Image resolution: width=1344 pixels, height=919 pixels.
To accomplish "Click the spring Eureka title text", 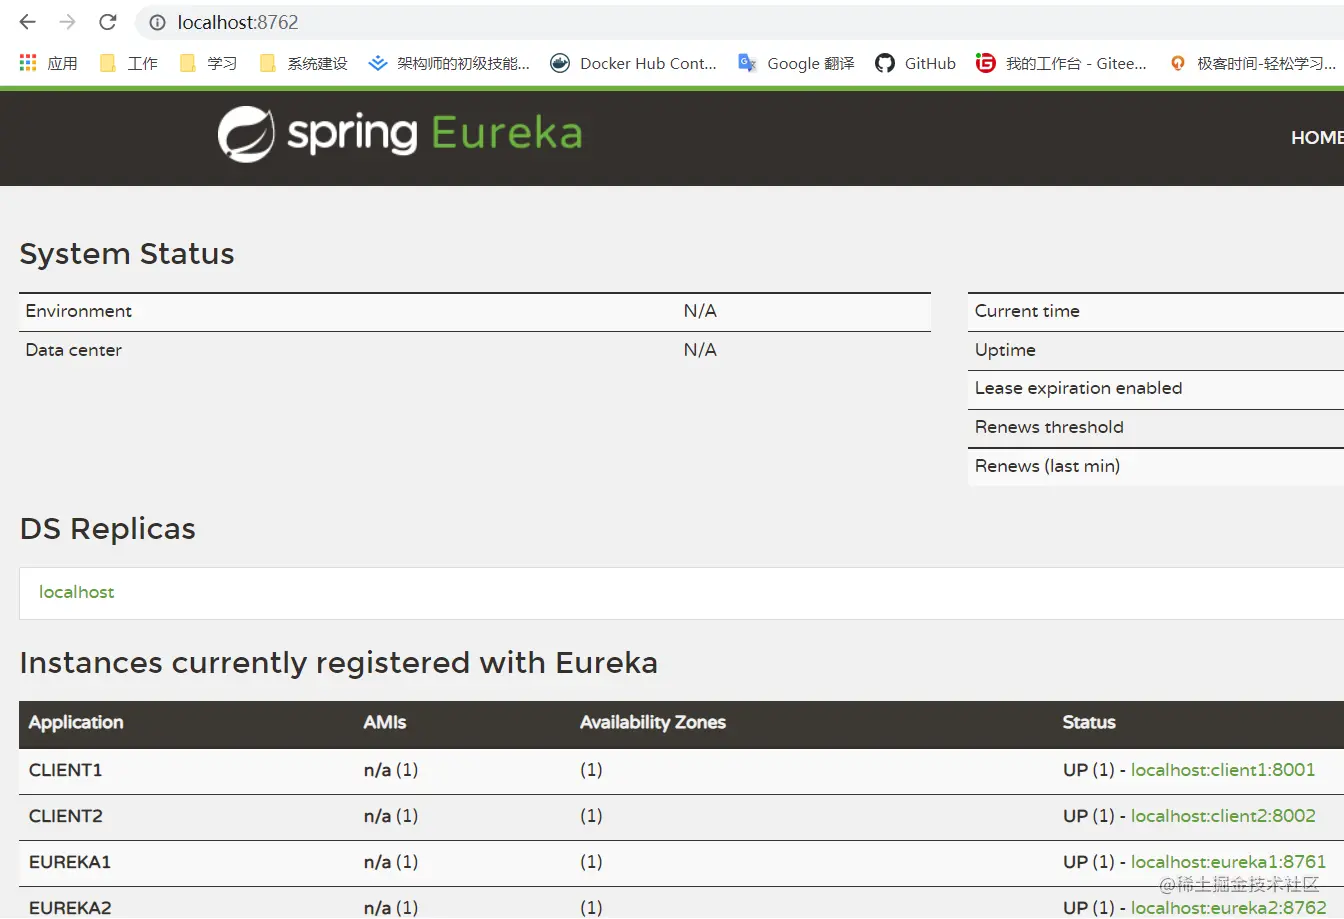I will point(435,134).
